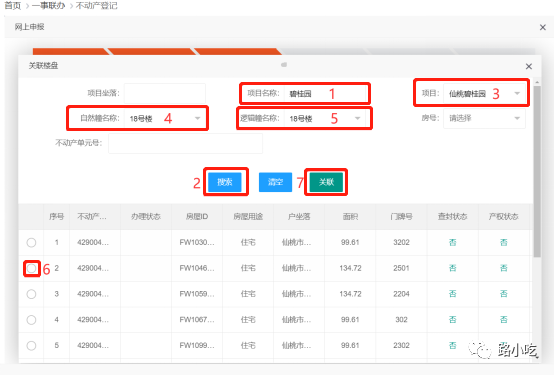Click house ID FW1099... cell
554x375 pixels.
[197, 345]
